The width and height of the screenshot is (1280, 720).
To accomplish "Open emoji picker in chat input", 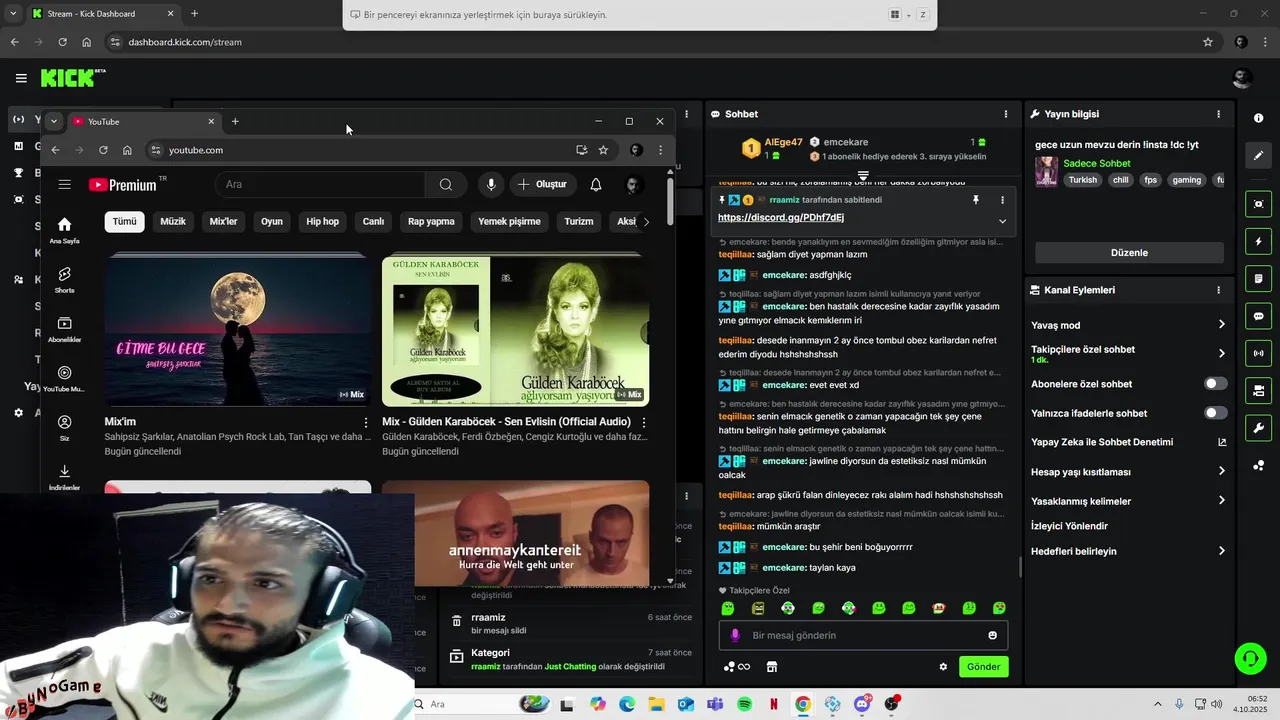I will 992,635.
